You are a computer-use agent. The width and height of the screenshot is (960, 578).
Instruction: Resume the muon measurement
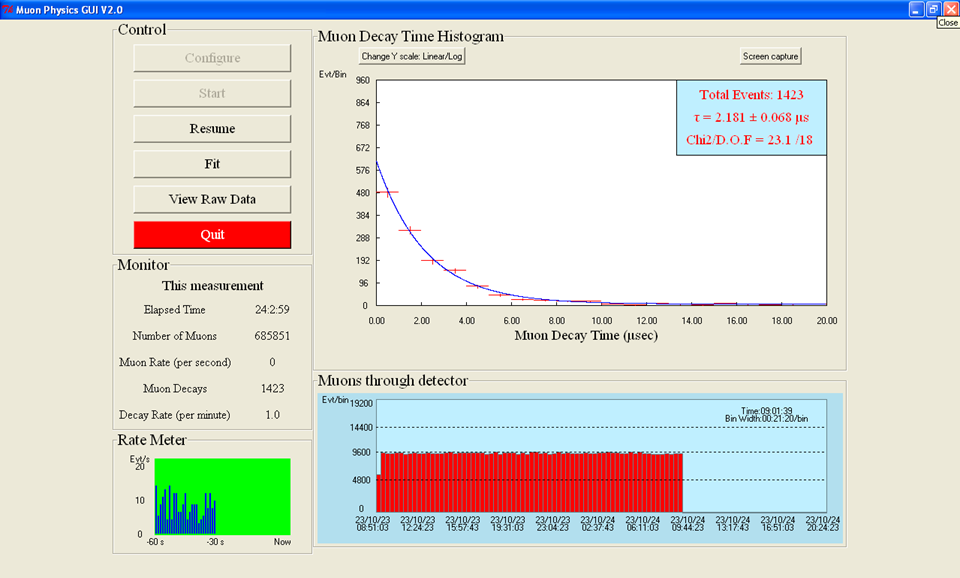[x=212, y=129]
